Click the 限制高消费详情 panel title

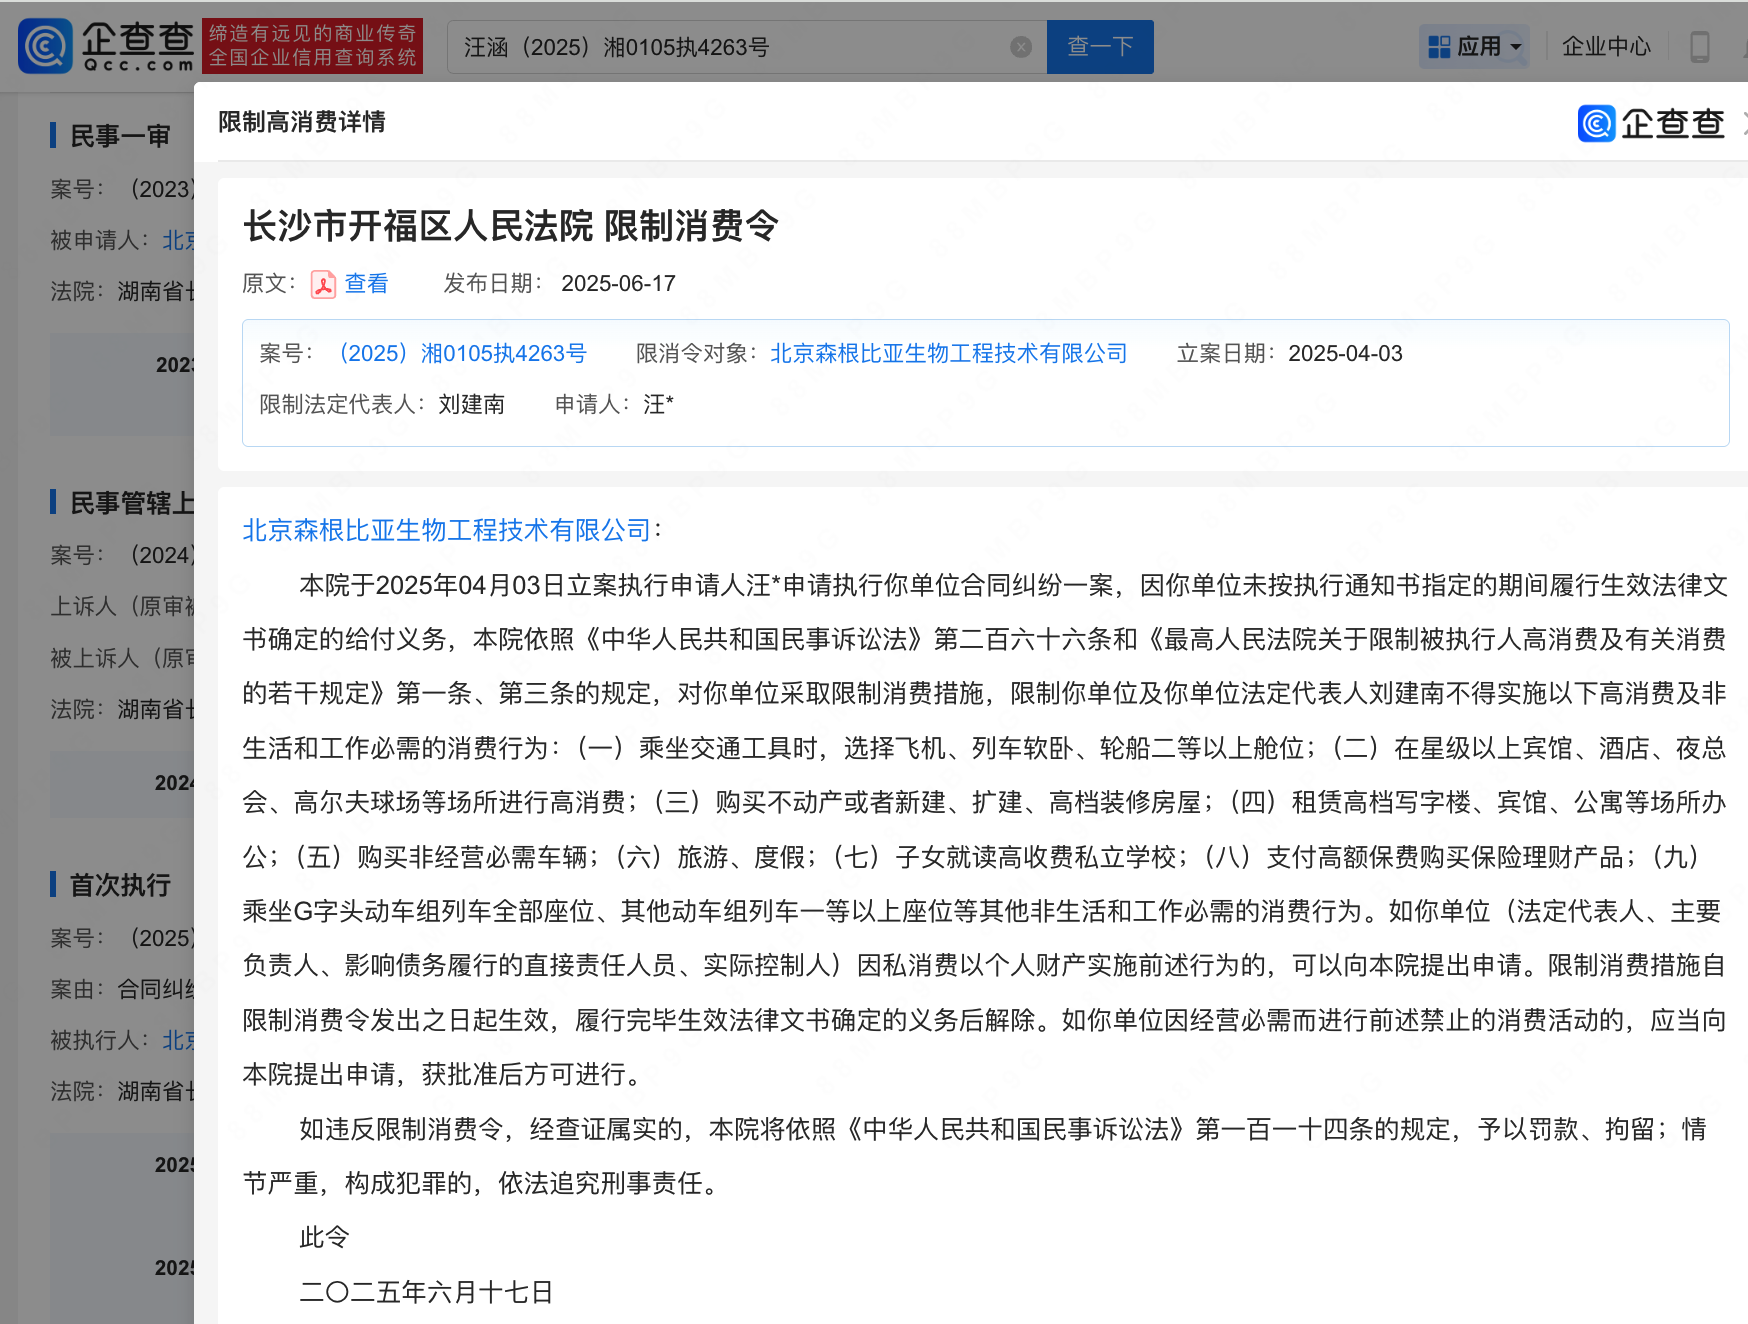[302, 122]
